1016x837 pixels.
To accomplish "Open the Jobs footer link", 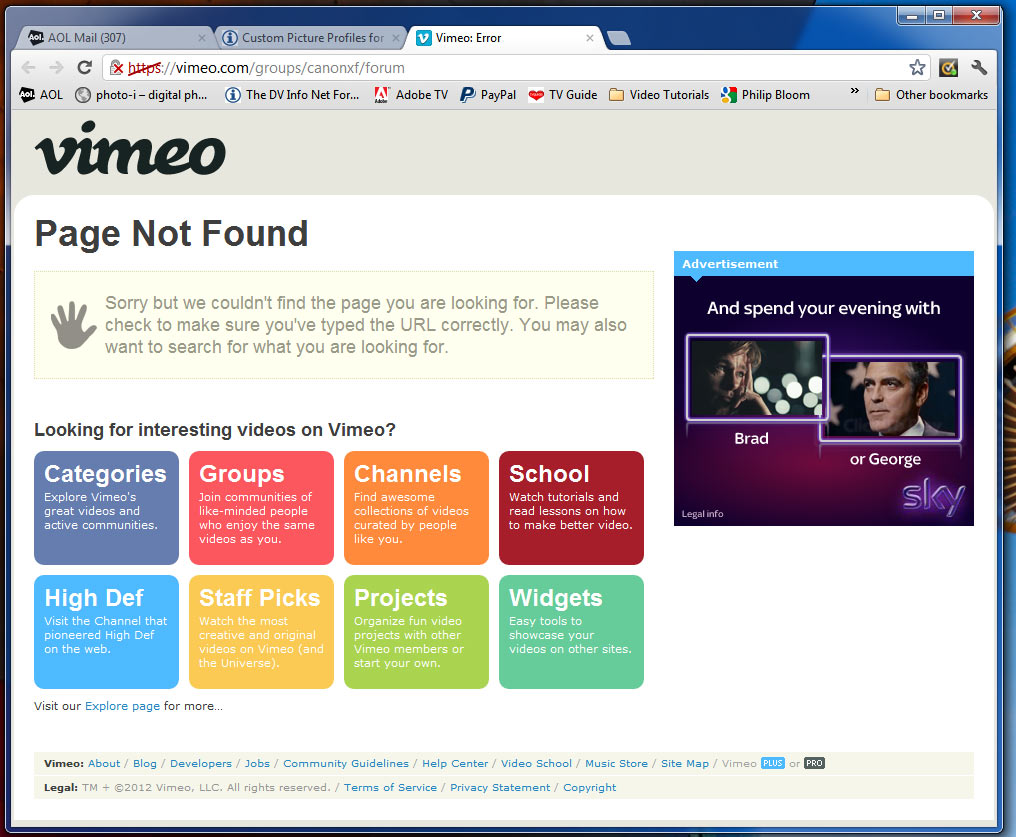I will (x=257, y=763).
